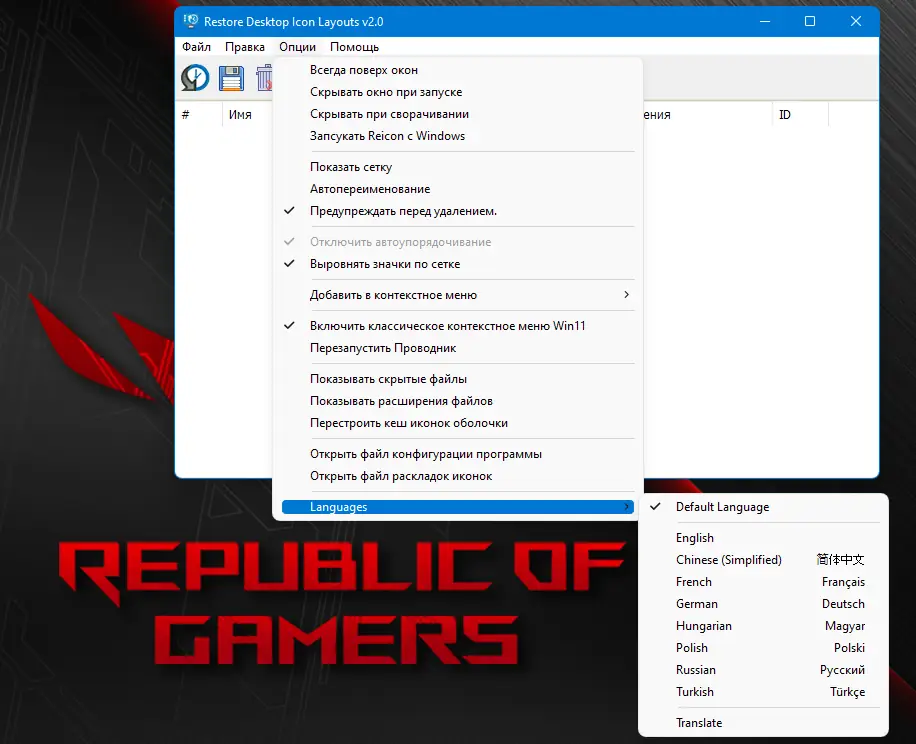Select English language

point(764,538)
